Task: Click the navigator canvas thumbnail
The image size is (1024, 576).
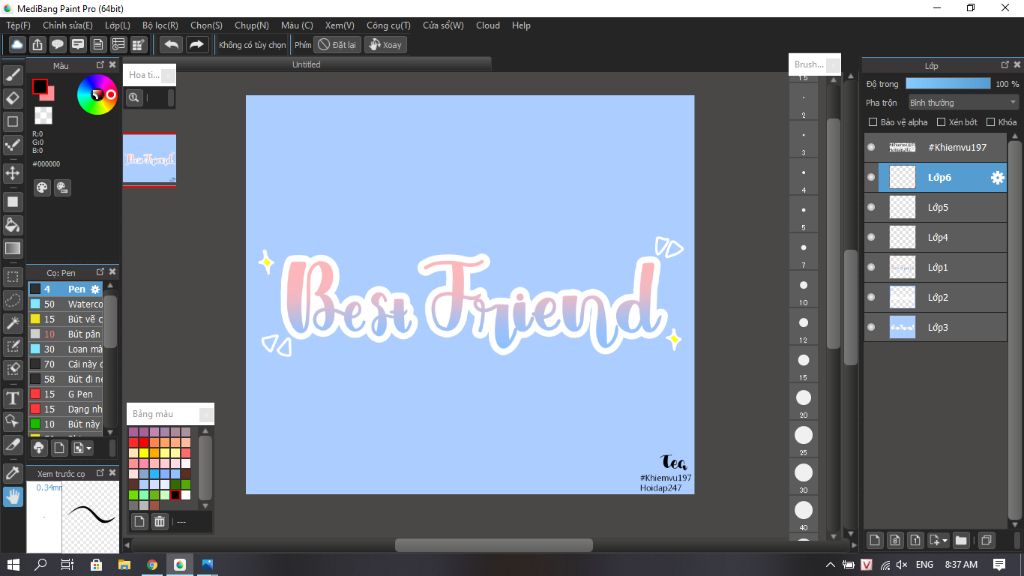Action: point(150,159)
